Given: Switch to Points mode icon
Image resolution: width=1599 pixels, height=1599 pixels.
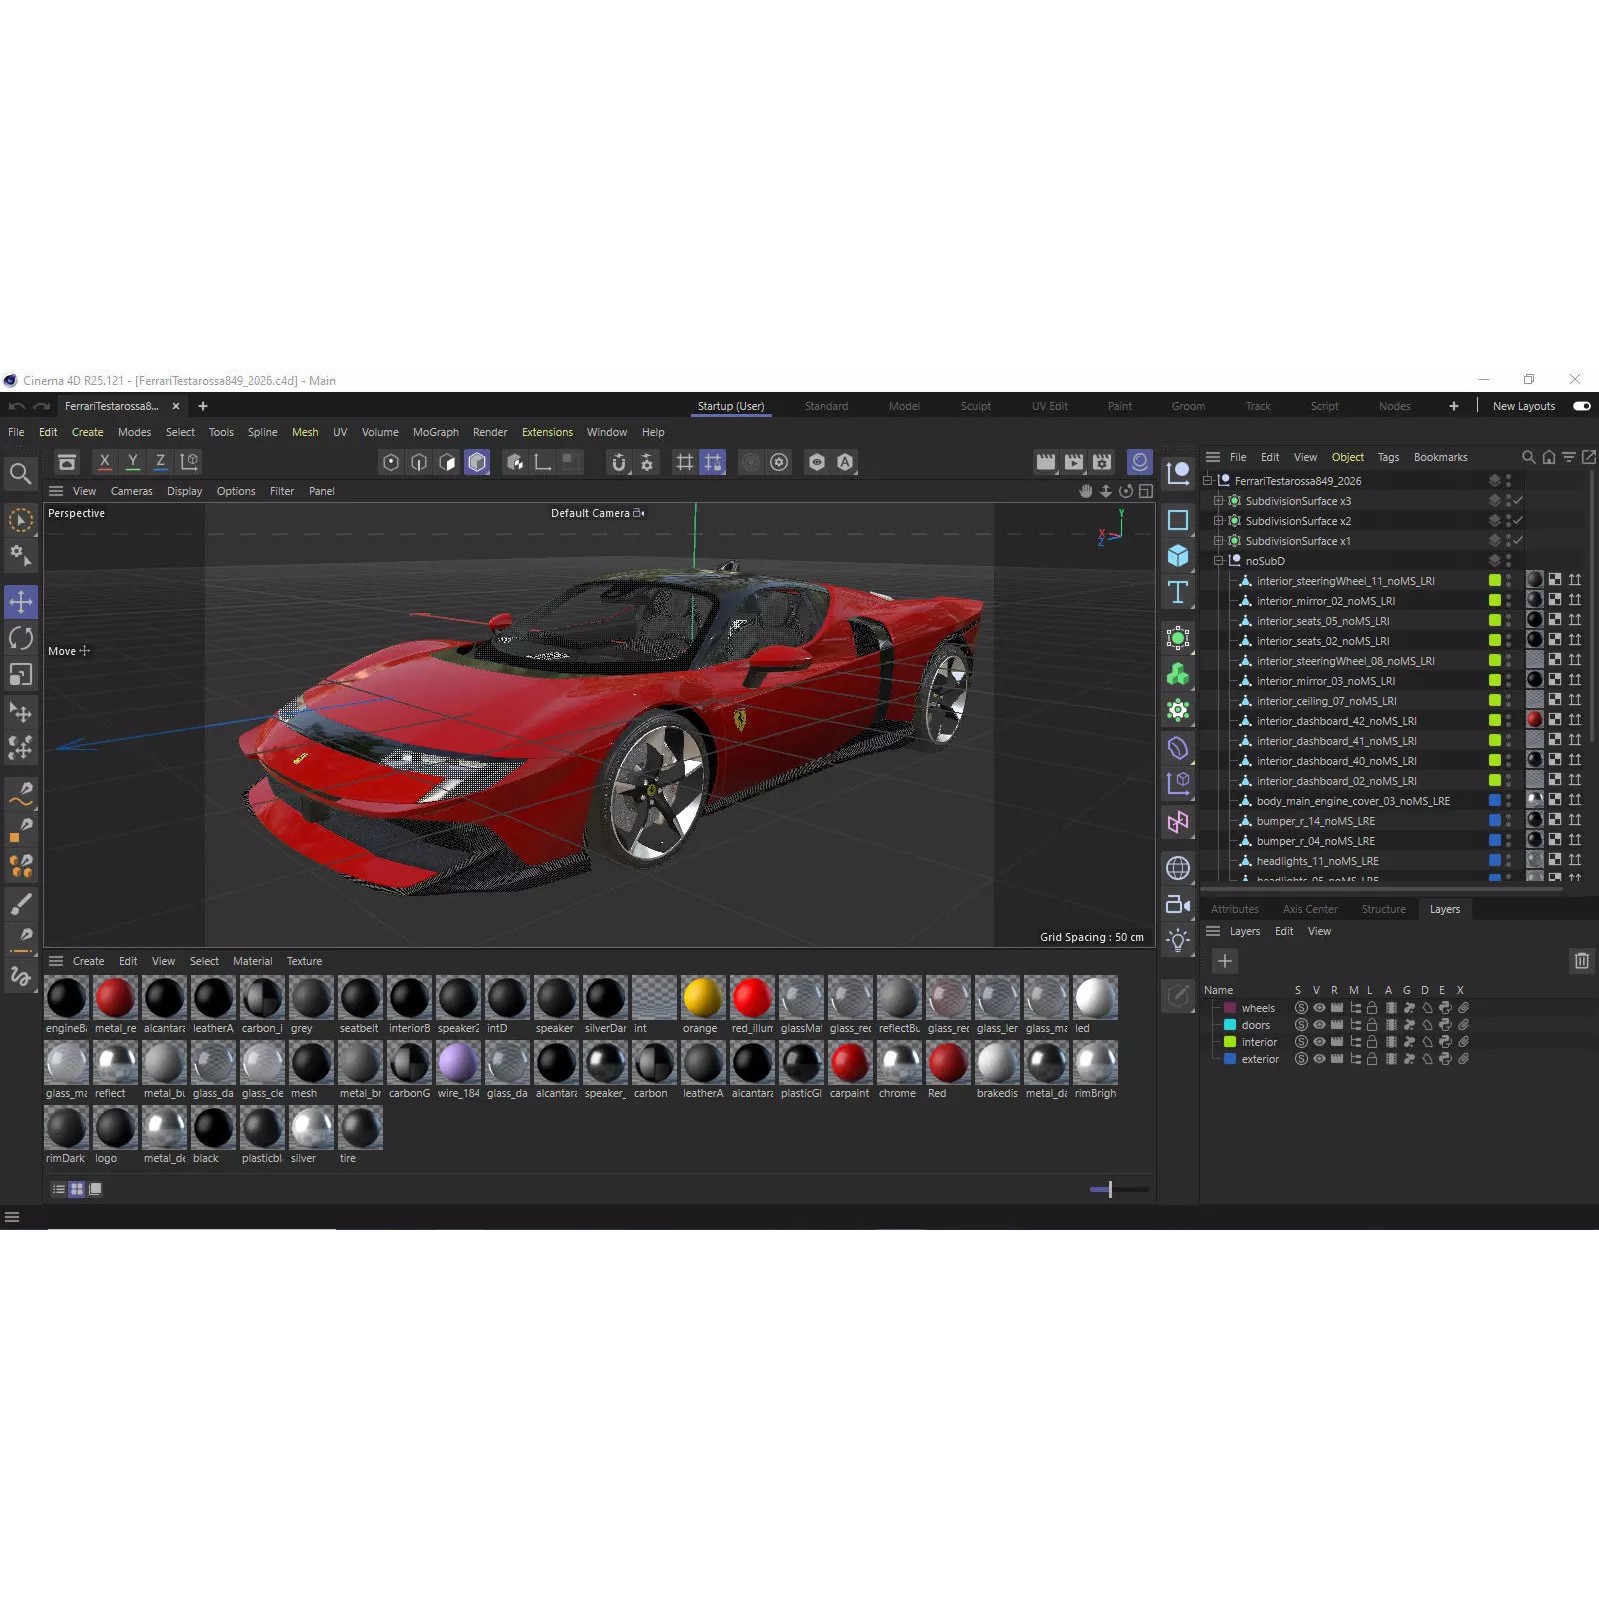Looking at the screenshot, I should (391, 462).
